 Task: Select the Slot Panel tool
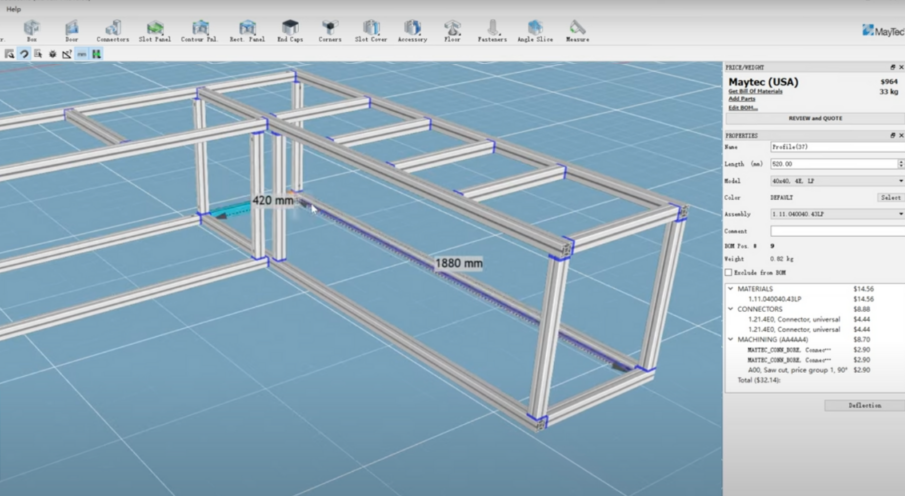point(155,31)
